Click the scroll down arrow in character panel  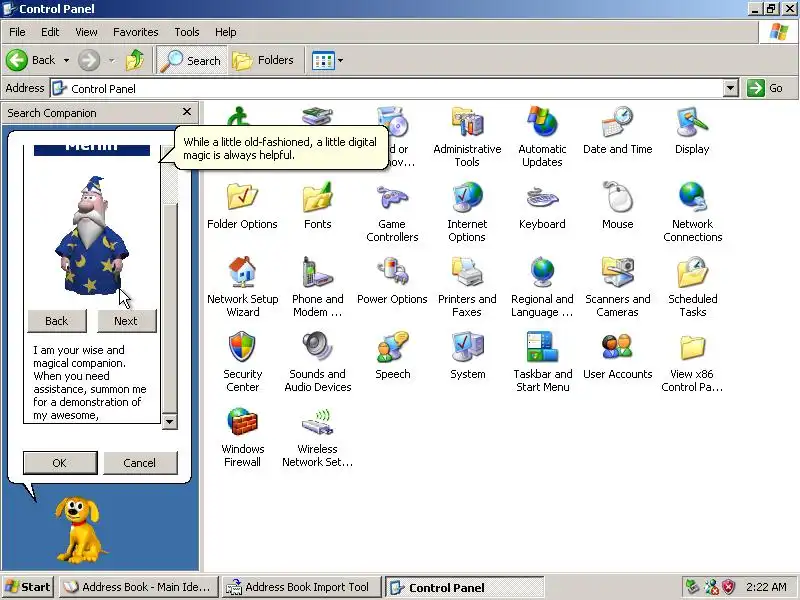click(169, 421)
